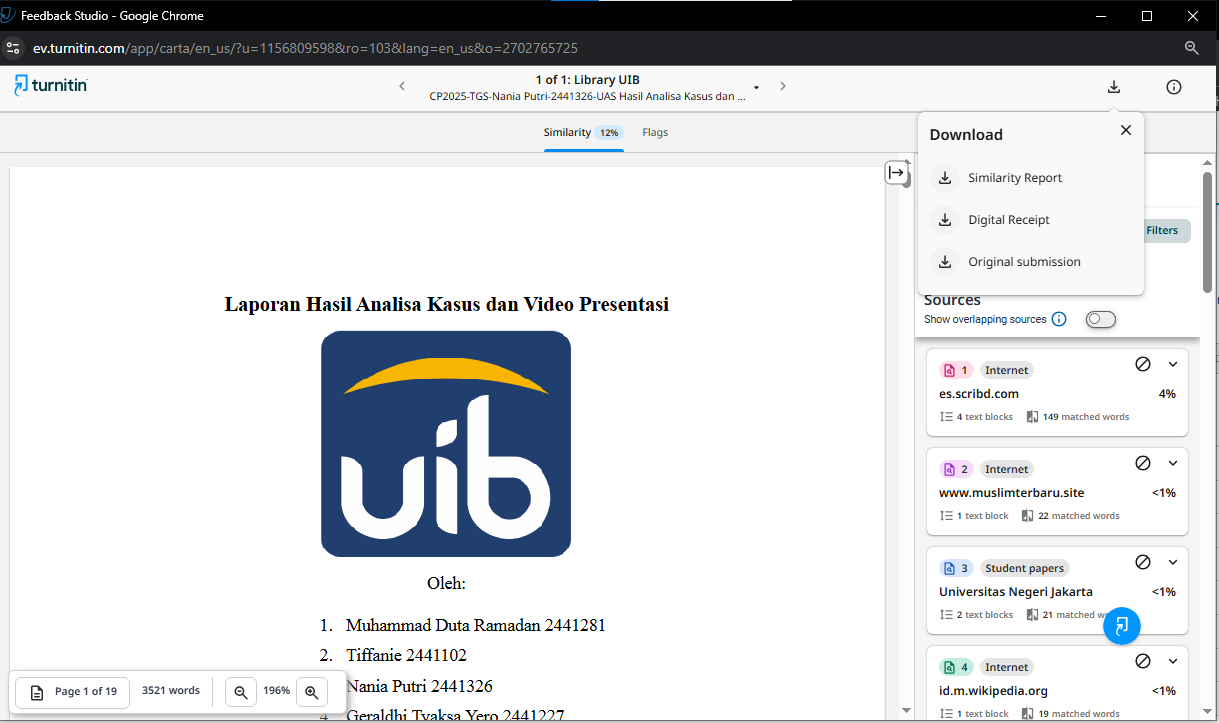1219x723 pixels.
Task: Click the Turnitin logo
Action: 50,86
